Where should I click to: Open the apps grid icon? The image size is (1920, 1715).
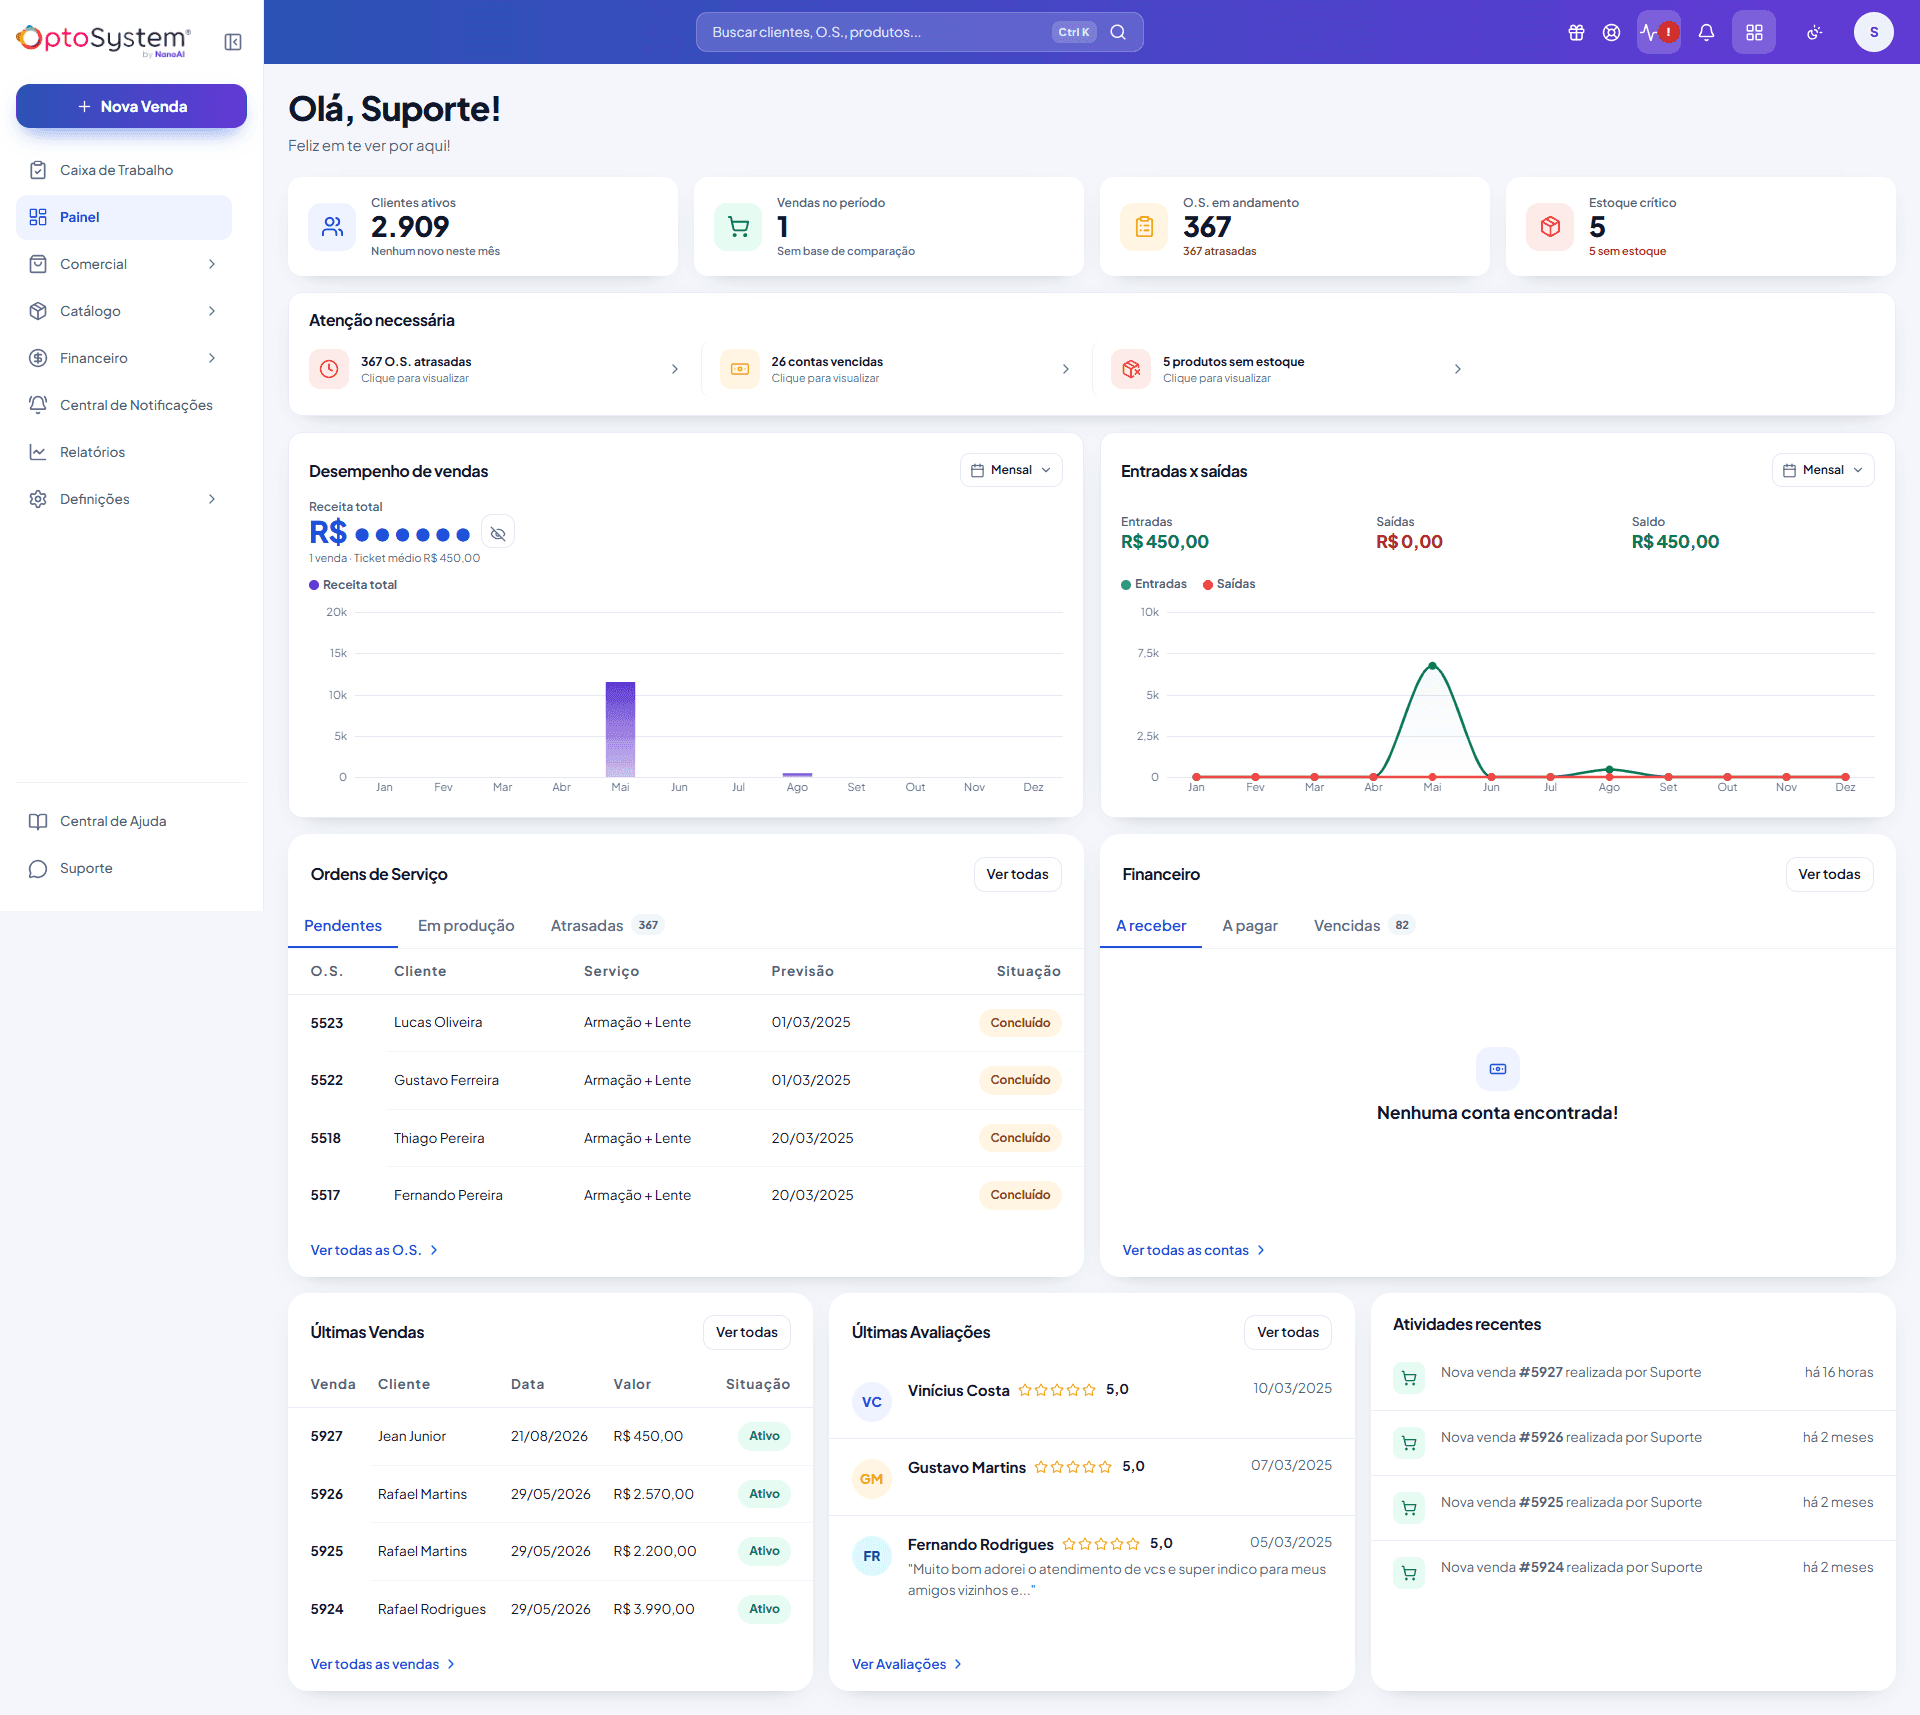[1754, 32]
